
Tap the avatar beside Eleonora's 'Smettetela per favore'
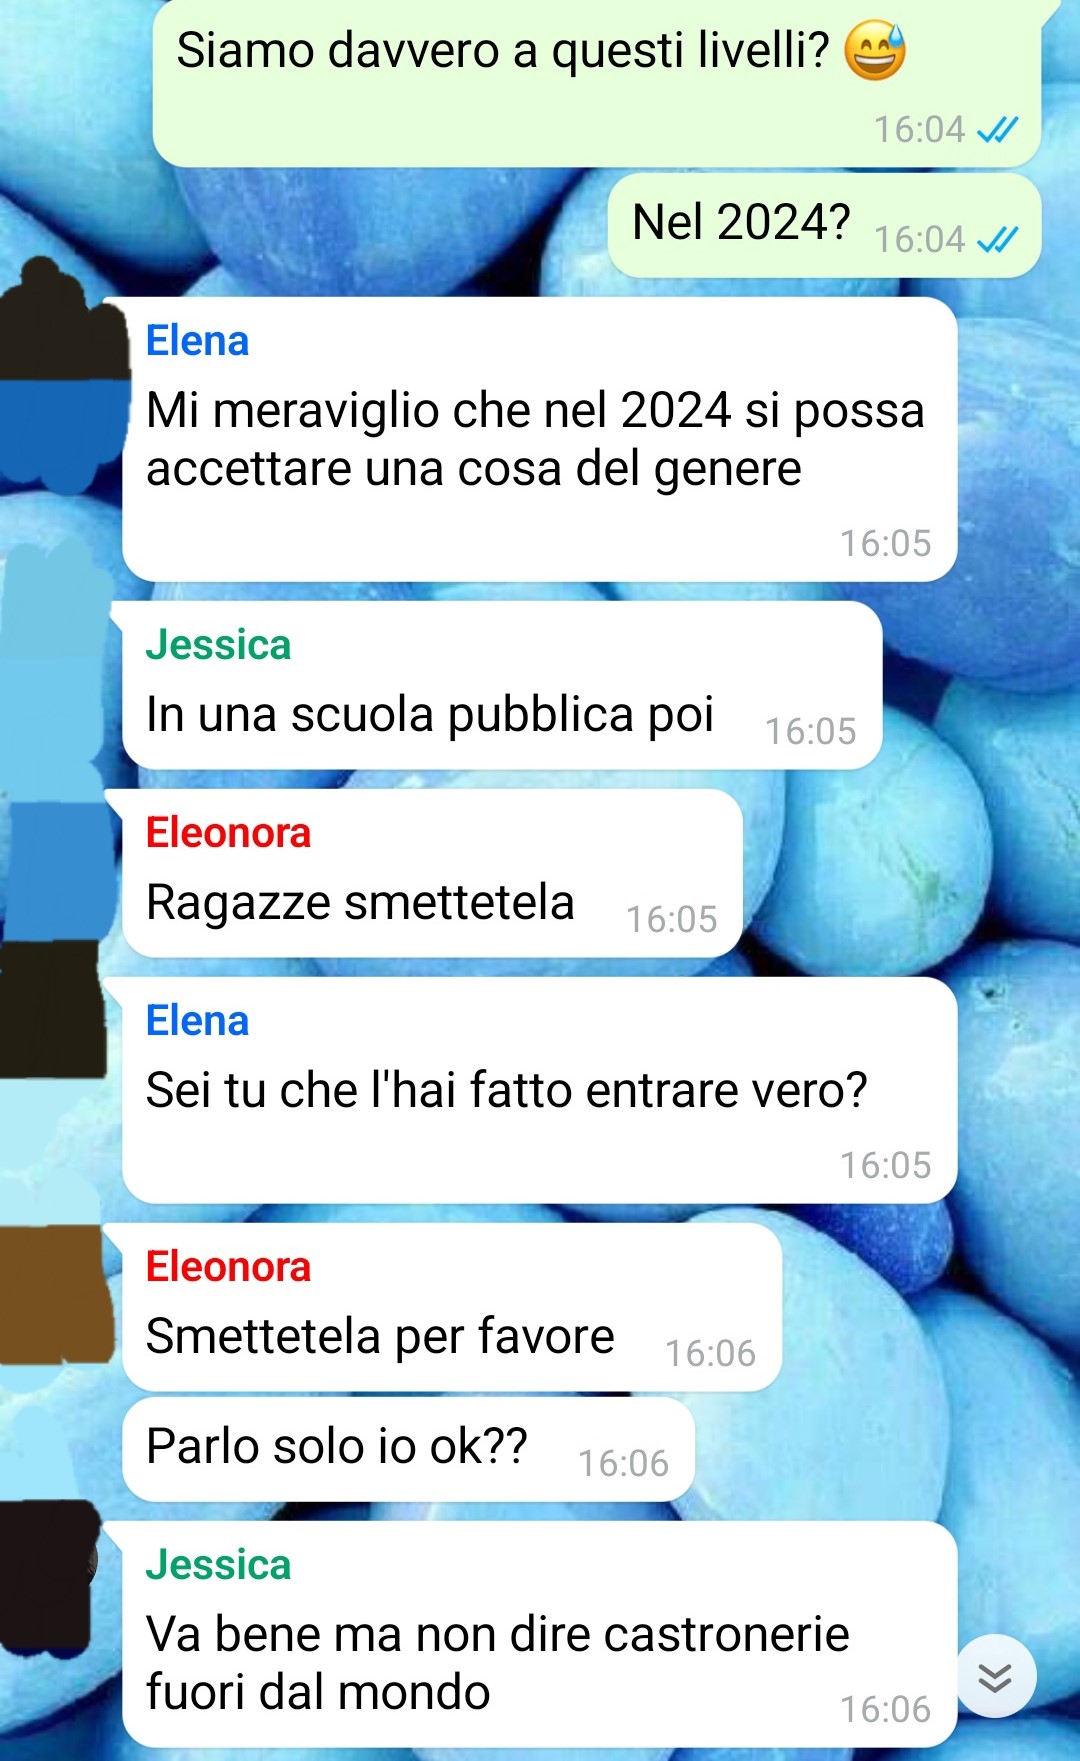[55, 1295]
